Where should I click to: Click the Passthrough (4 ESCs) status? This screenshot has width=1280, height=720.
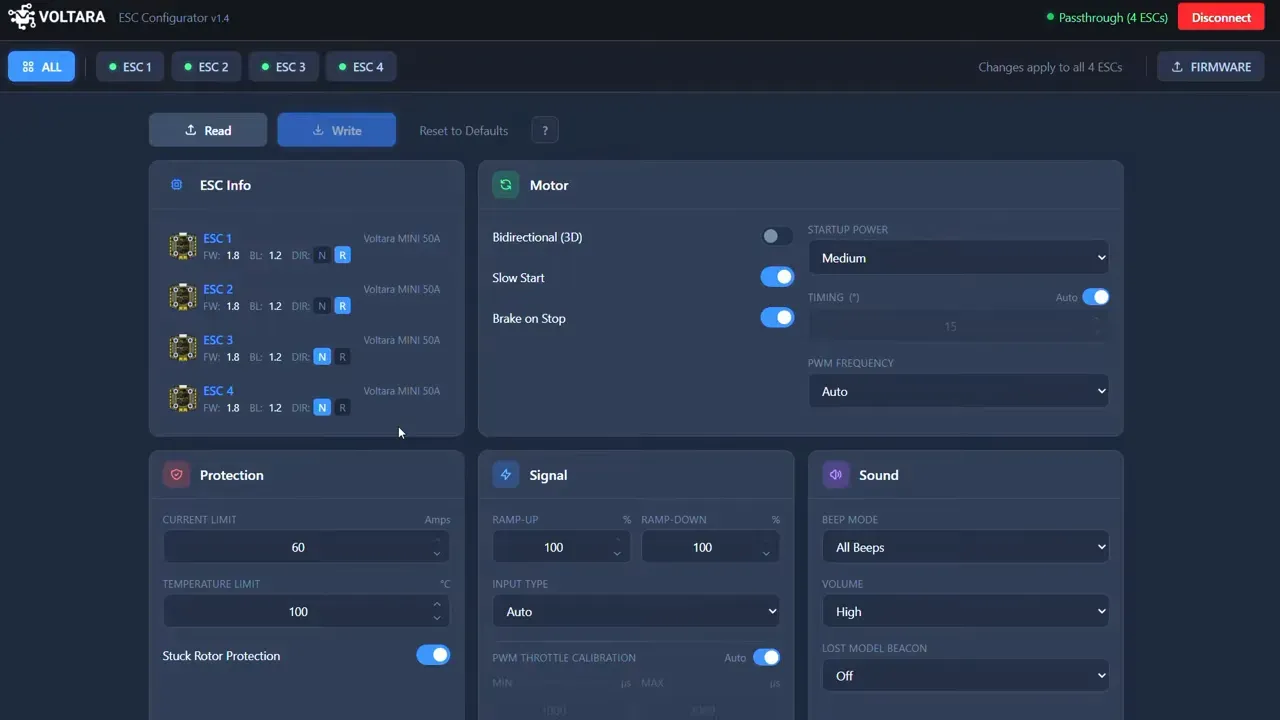[1107, 17]
